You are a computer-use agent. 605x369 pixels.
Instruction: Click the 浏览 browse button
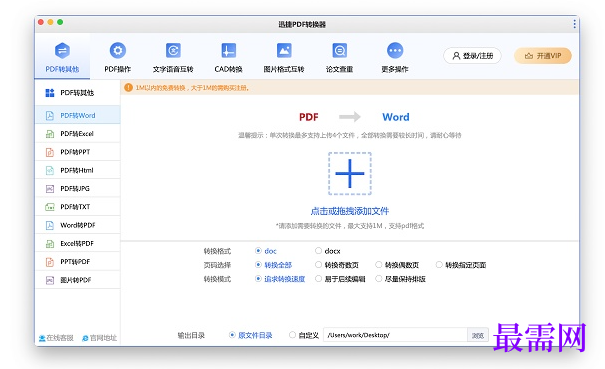click(478, 335)
